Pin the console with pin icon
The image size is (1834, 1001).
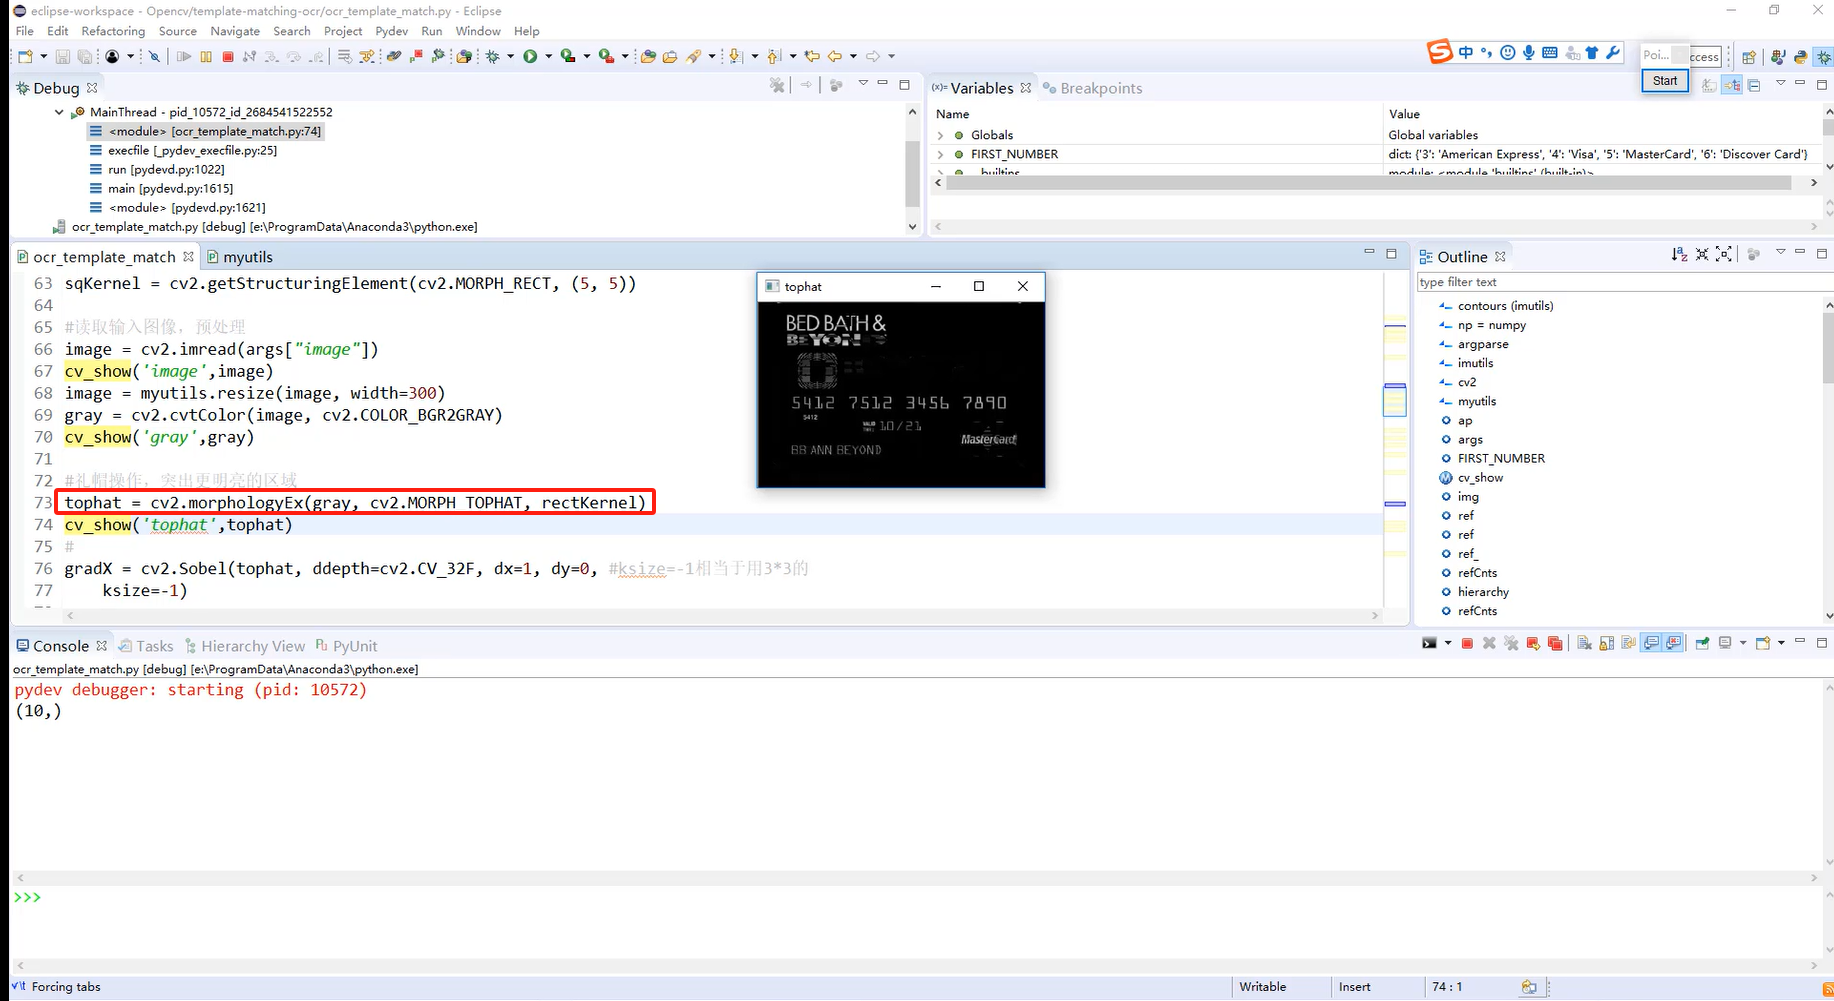[1702, 643]
